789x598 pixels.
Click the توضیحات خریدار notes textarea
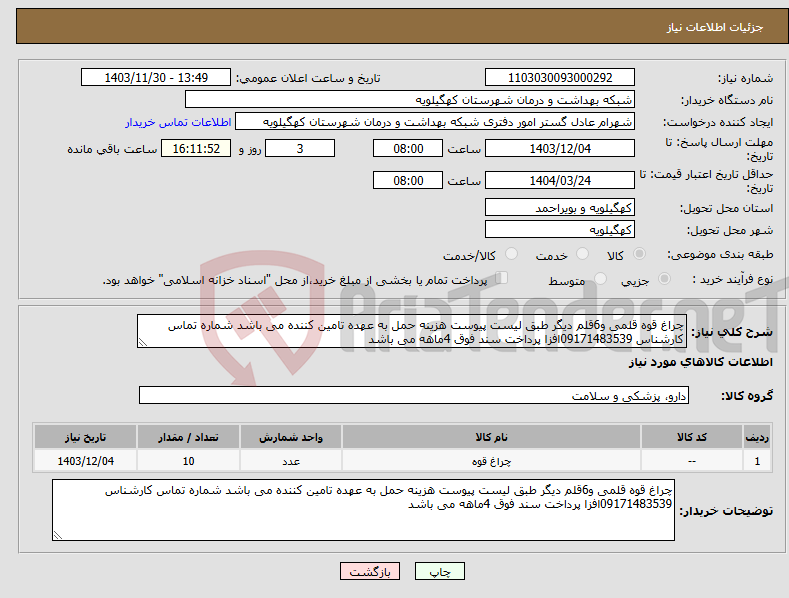[363, 510]
